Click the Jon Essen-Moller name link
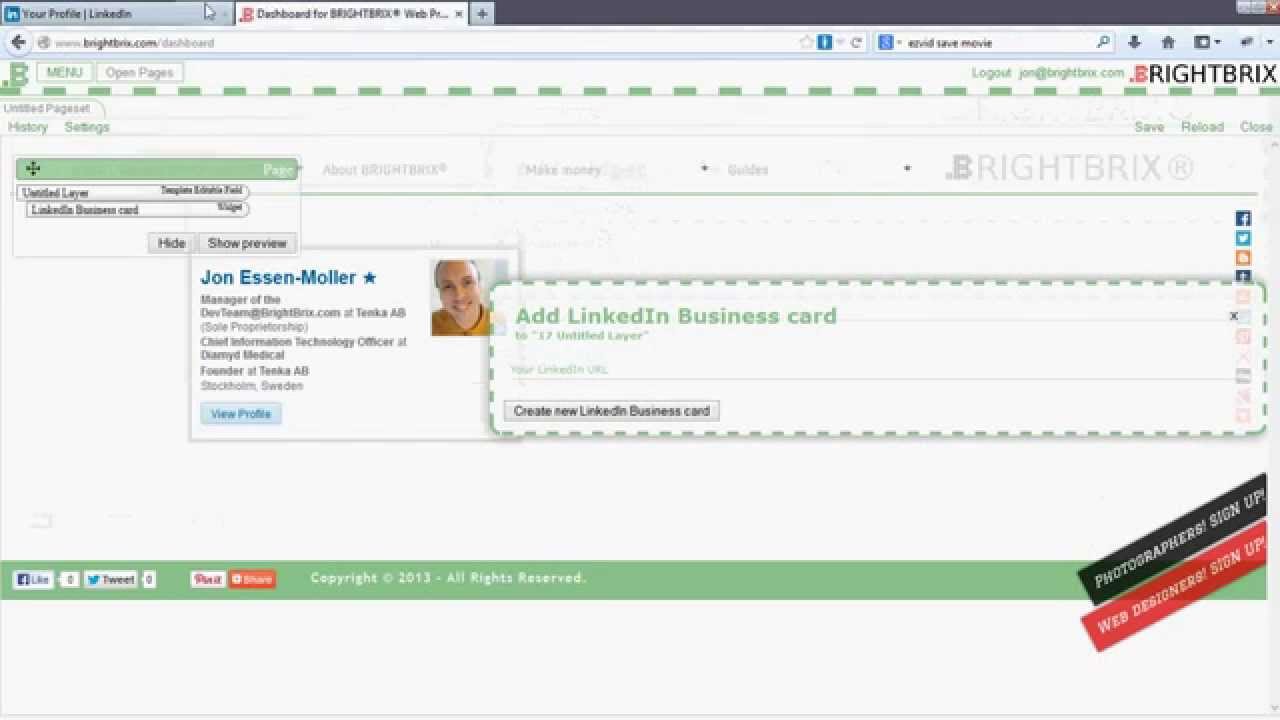 278,277
